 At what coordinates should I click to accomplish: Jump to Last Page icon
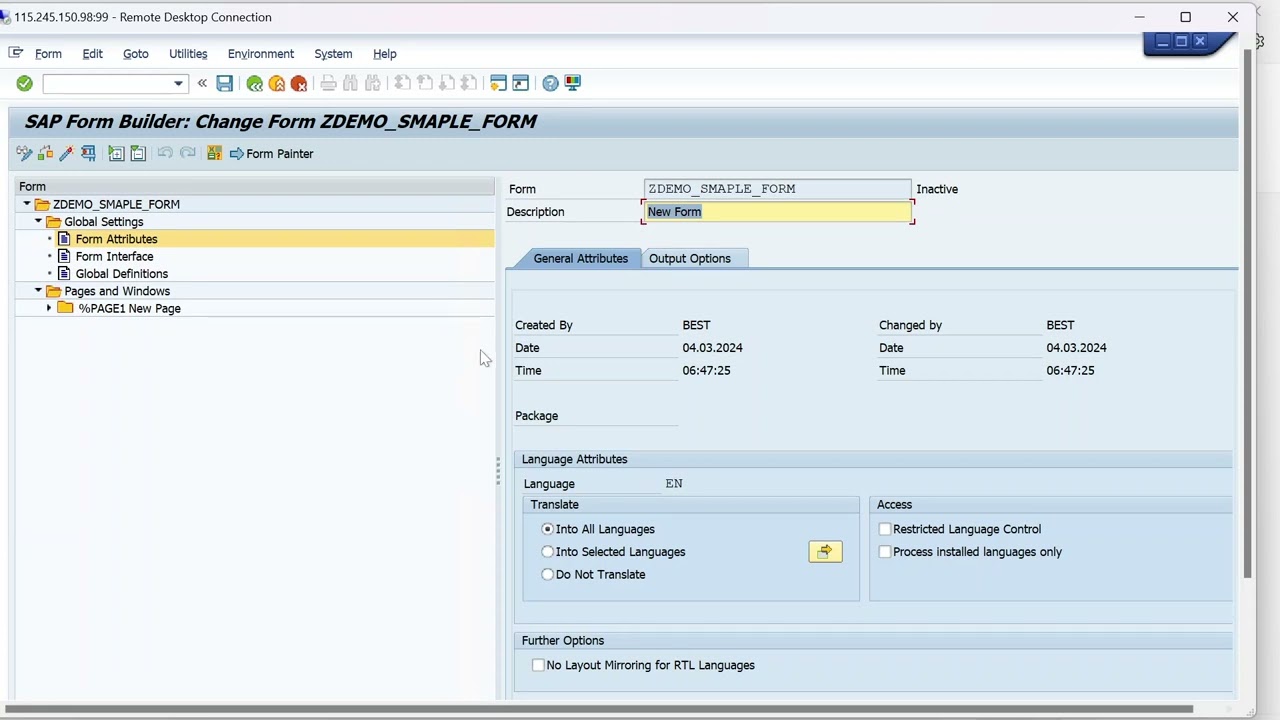click(469, 84)
